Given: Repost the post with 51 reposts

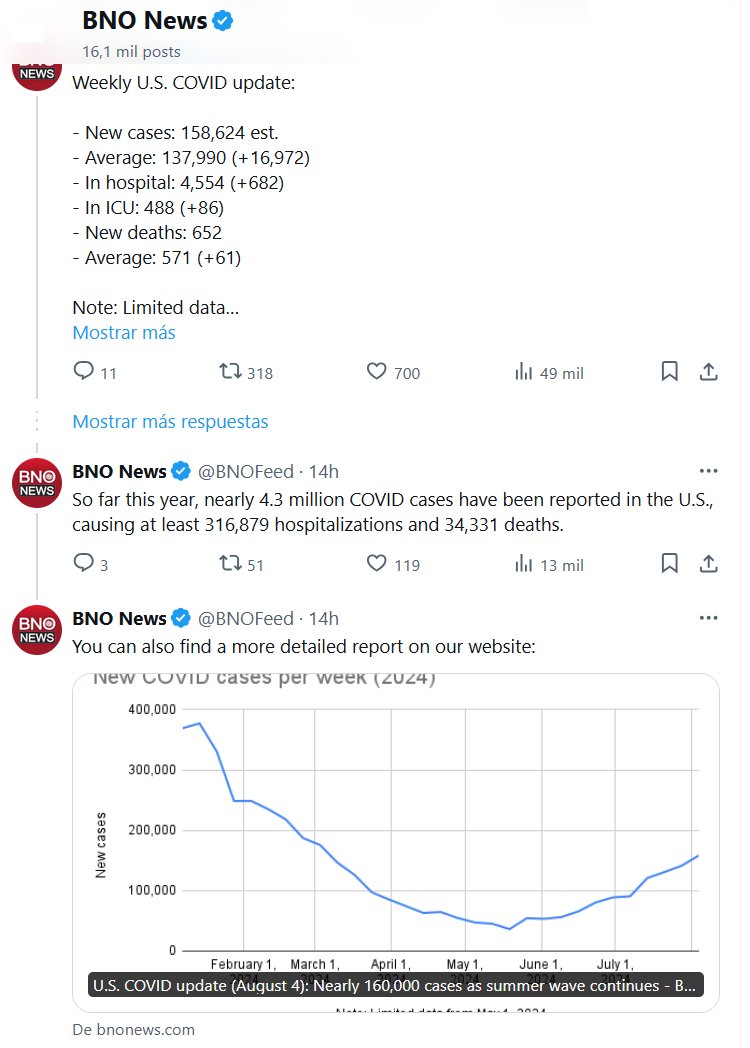Looking at the screenshot, I should coord(231,564).
